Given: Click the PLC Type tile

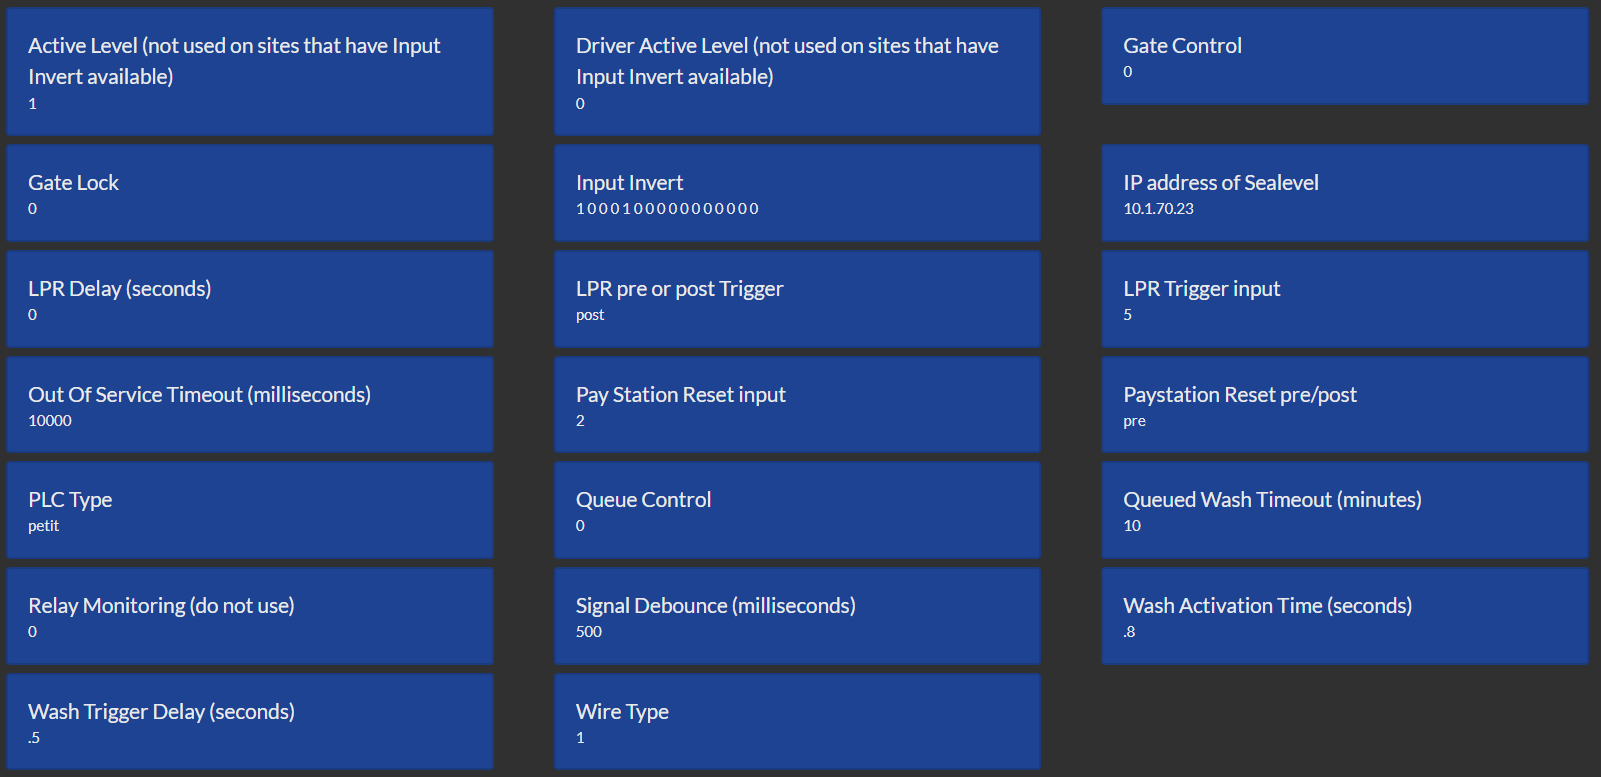Looking at the screenshot, I should pos(250,510).
